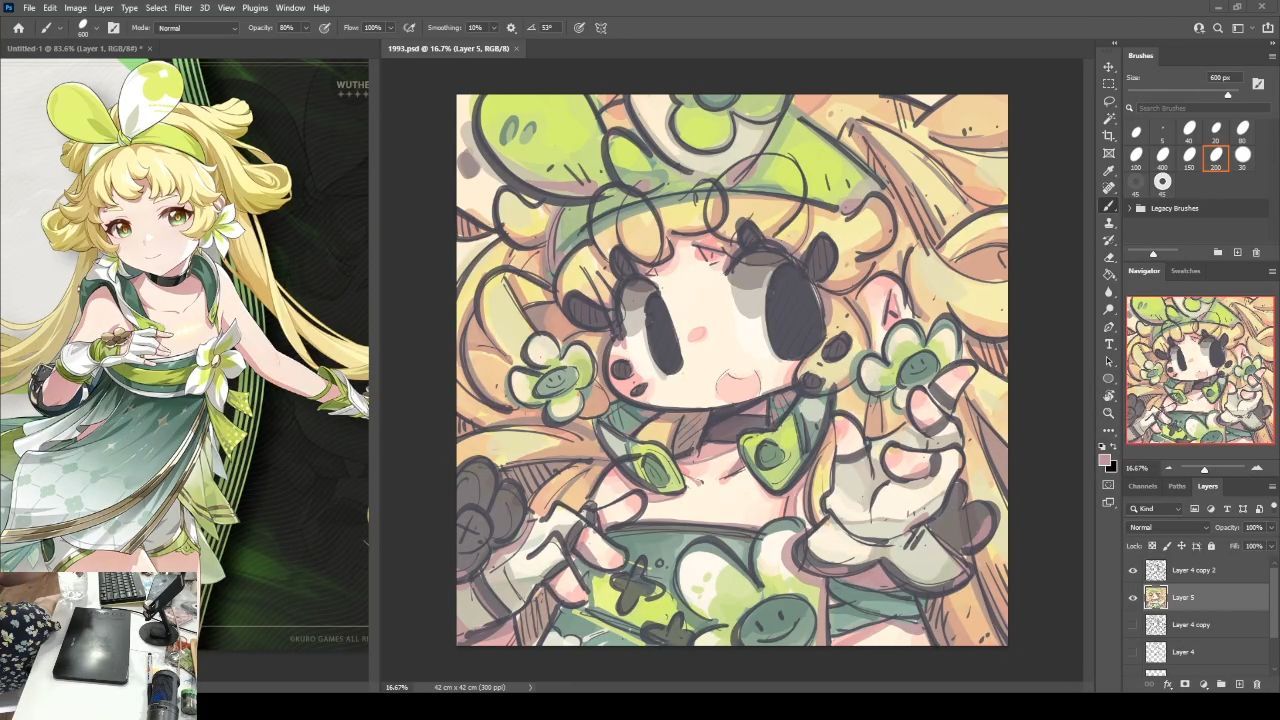This screenshot has height=720, width=1280.
Task: Hide Layer 5 visibility eye
Action: 1133,598
